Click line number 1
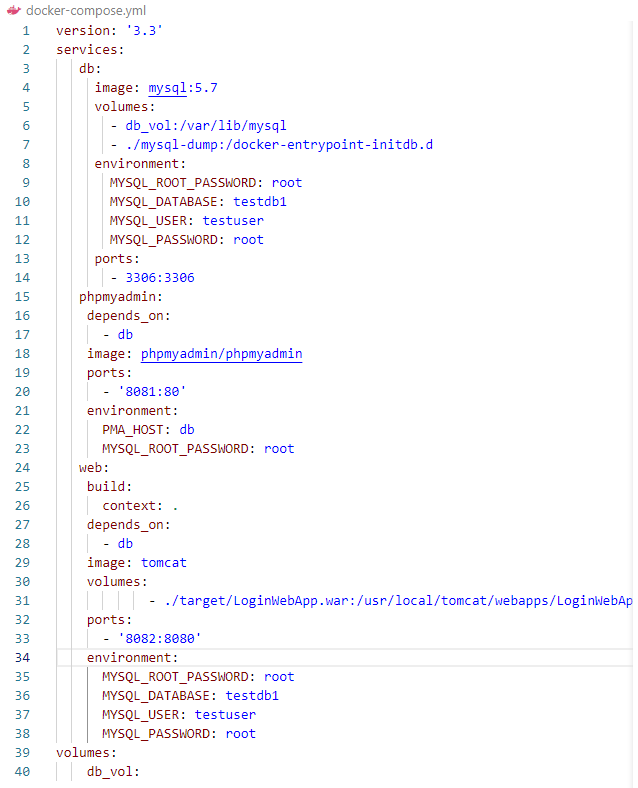 tap(26, 31)
